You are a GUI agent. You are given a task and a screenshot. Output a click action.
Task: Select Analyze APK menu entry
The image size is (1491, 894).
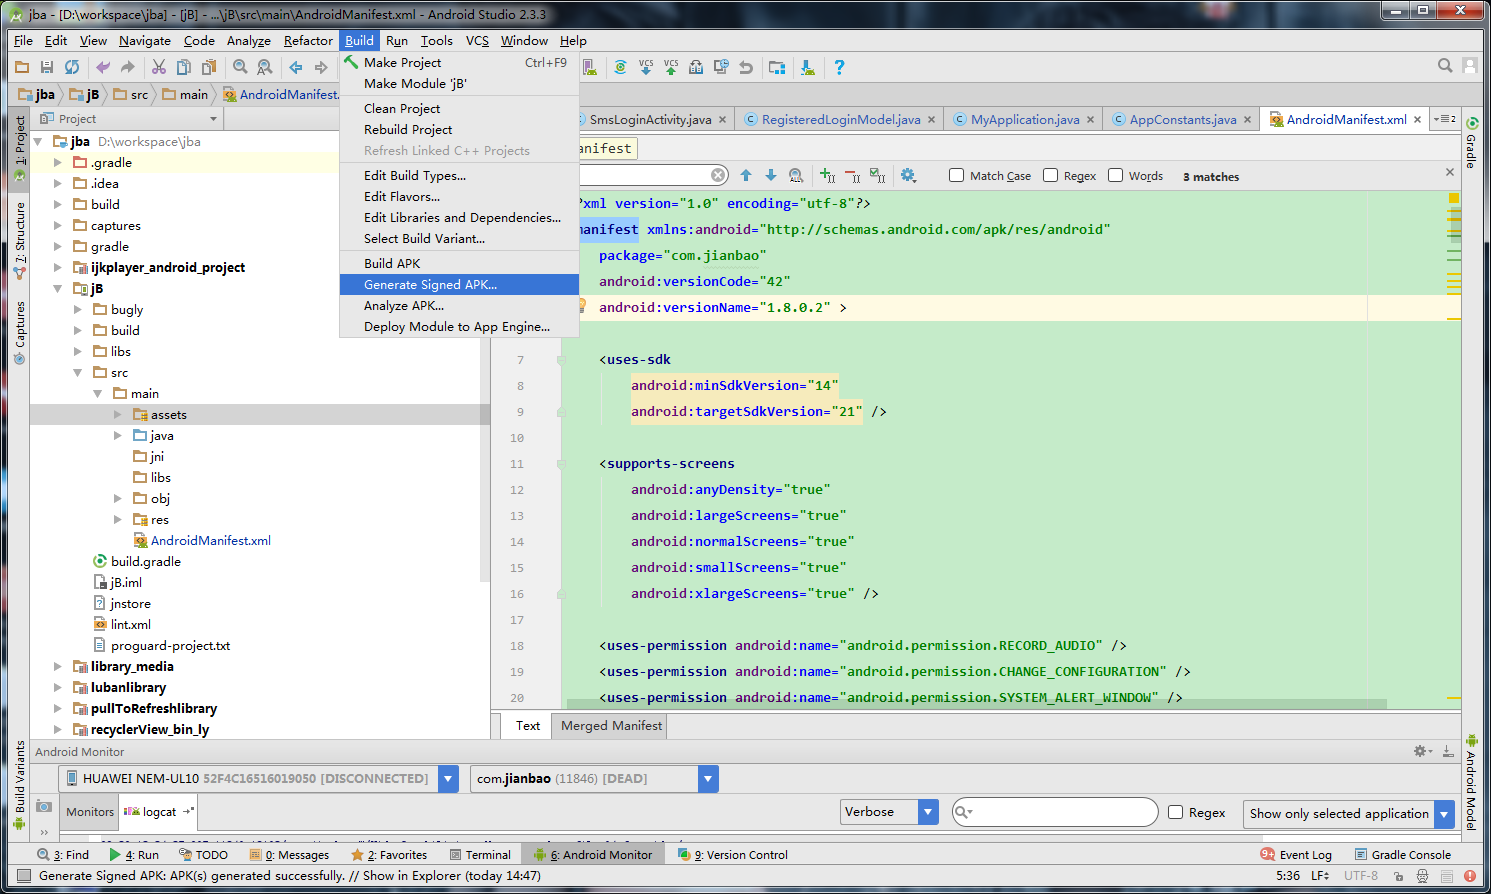point(459,305)
